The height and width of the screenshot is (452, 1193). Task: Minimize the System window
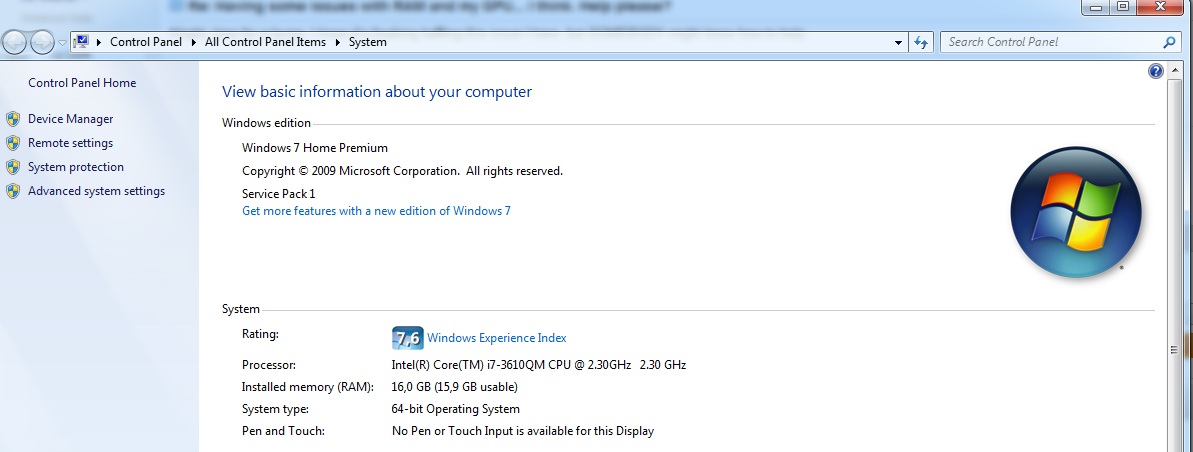(x=1096, y=7)
